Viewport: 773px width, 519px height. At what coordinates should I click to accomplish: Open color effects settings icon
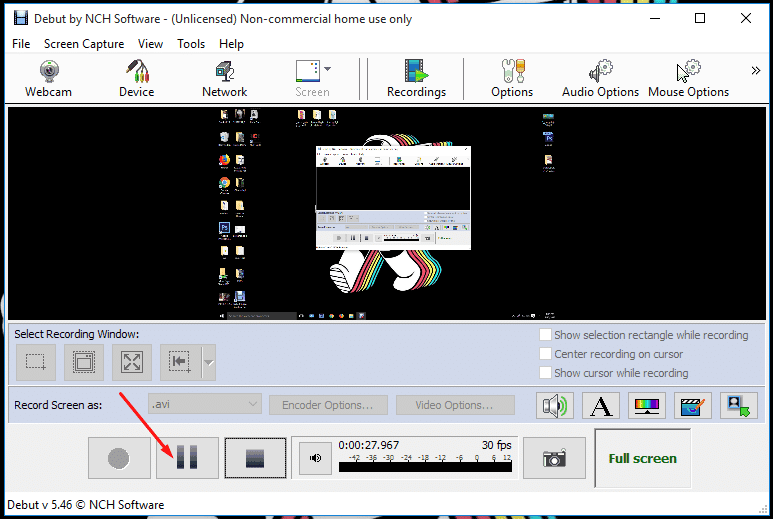pos(646,405)
